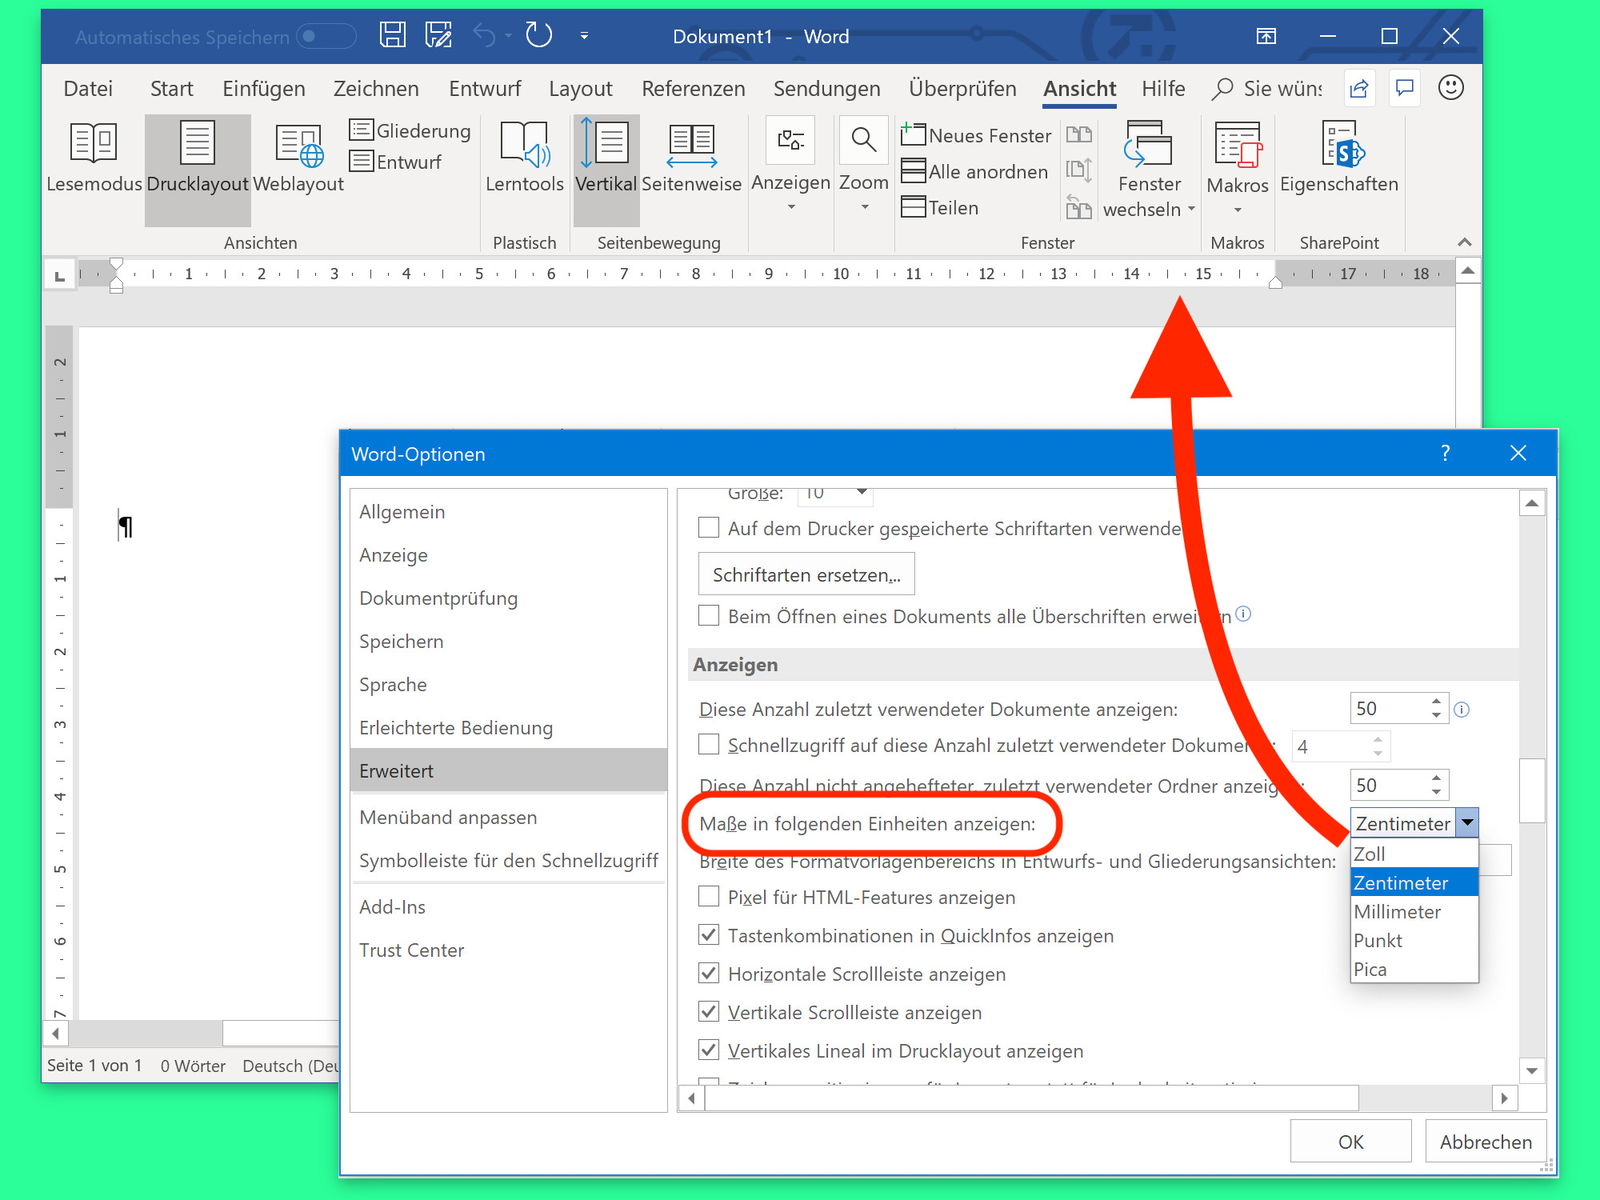Uncheck Tastenkombinationen in QuickInfos anzeigen
1600x1200 pixels.
pyautogui.click(x=709, y=934)
